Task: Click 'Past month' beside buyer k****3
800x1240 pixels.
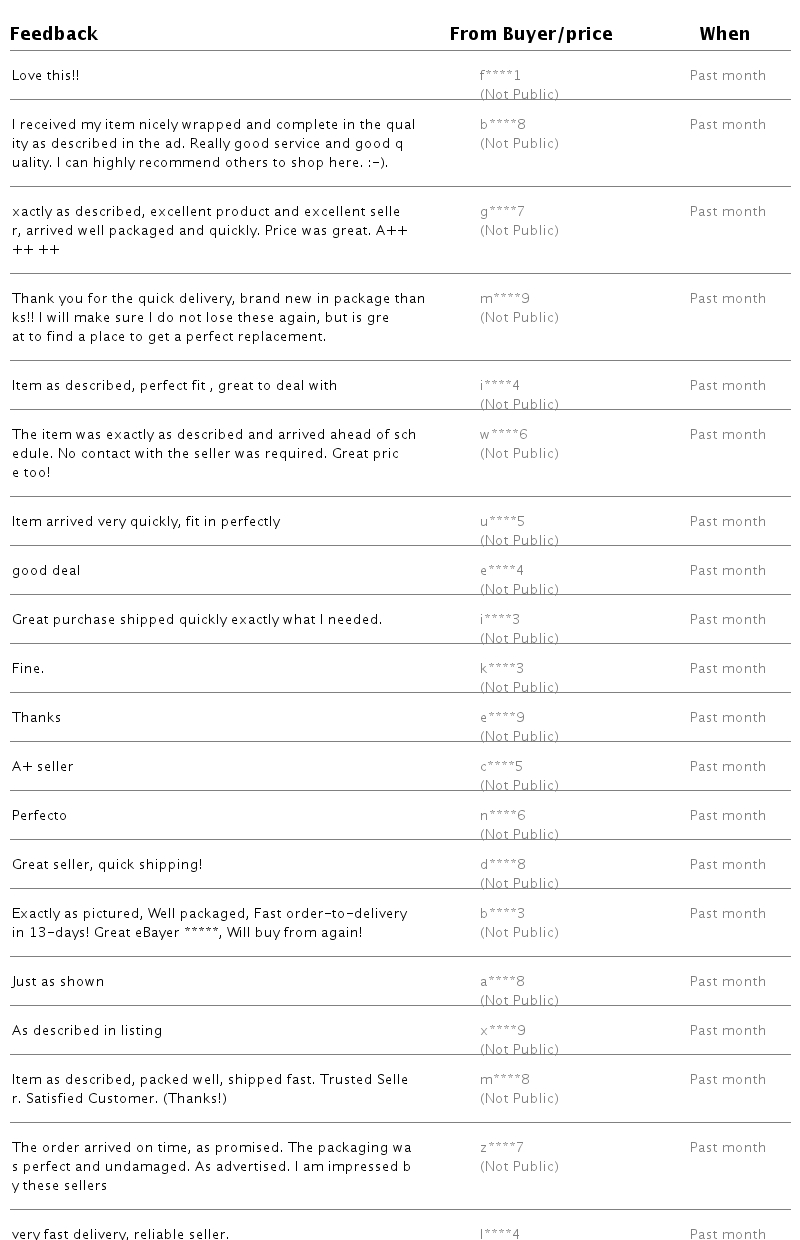Action: point(728,668)
